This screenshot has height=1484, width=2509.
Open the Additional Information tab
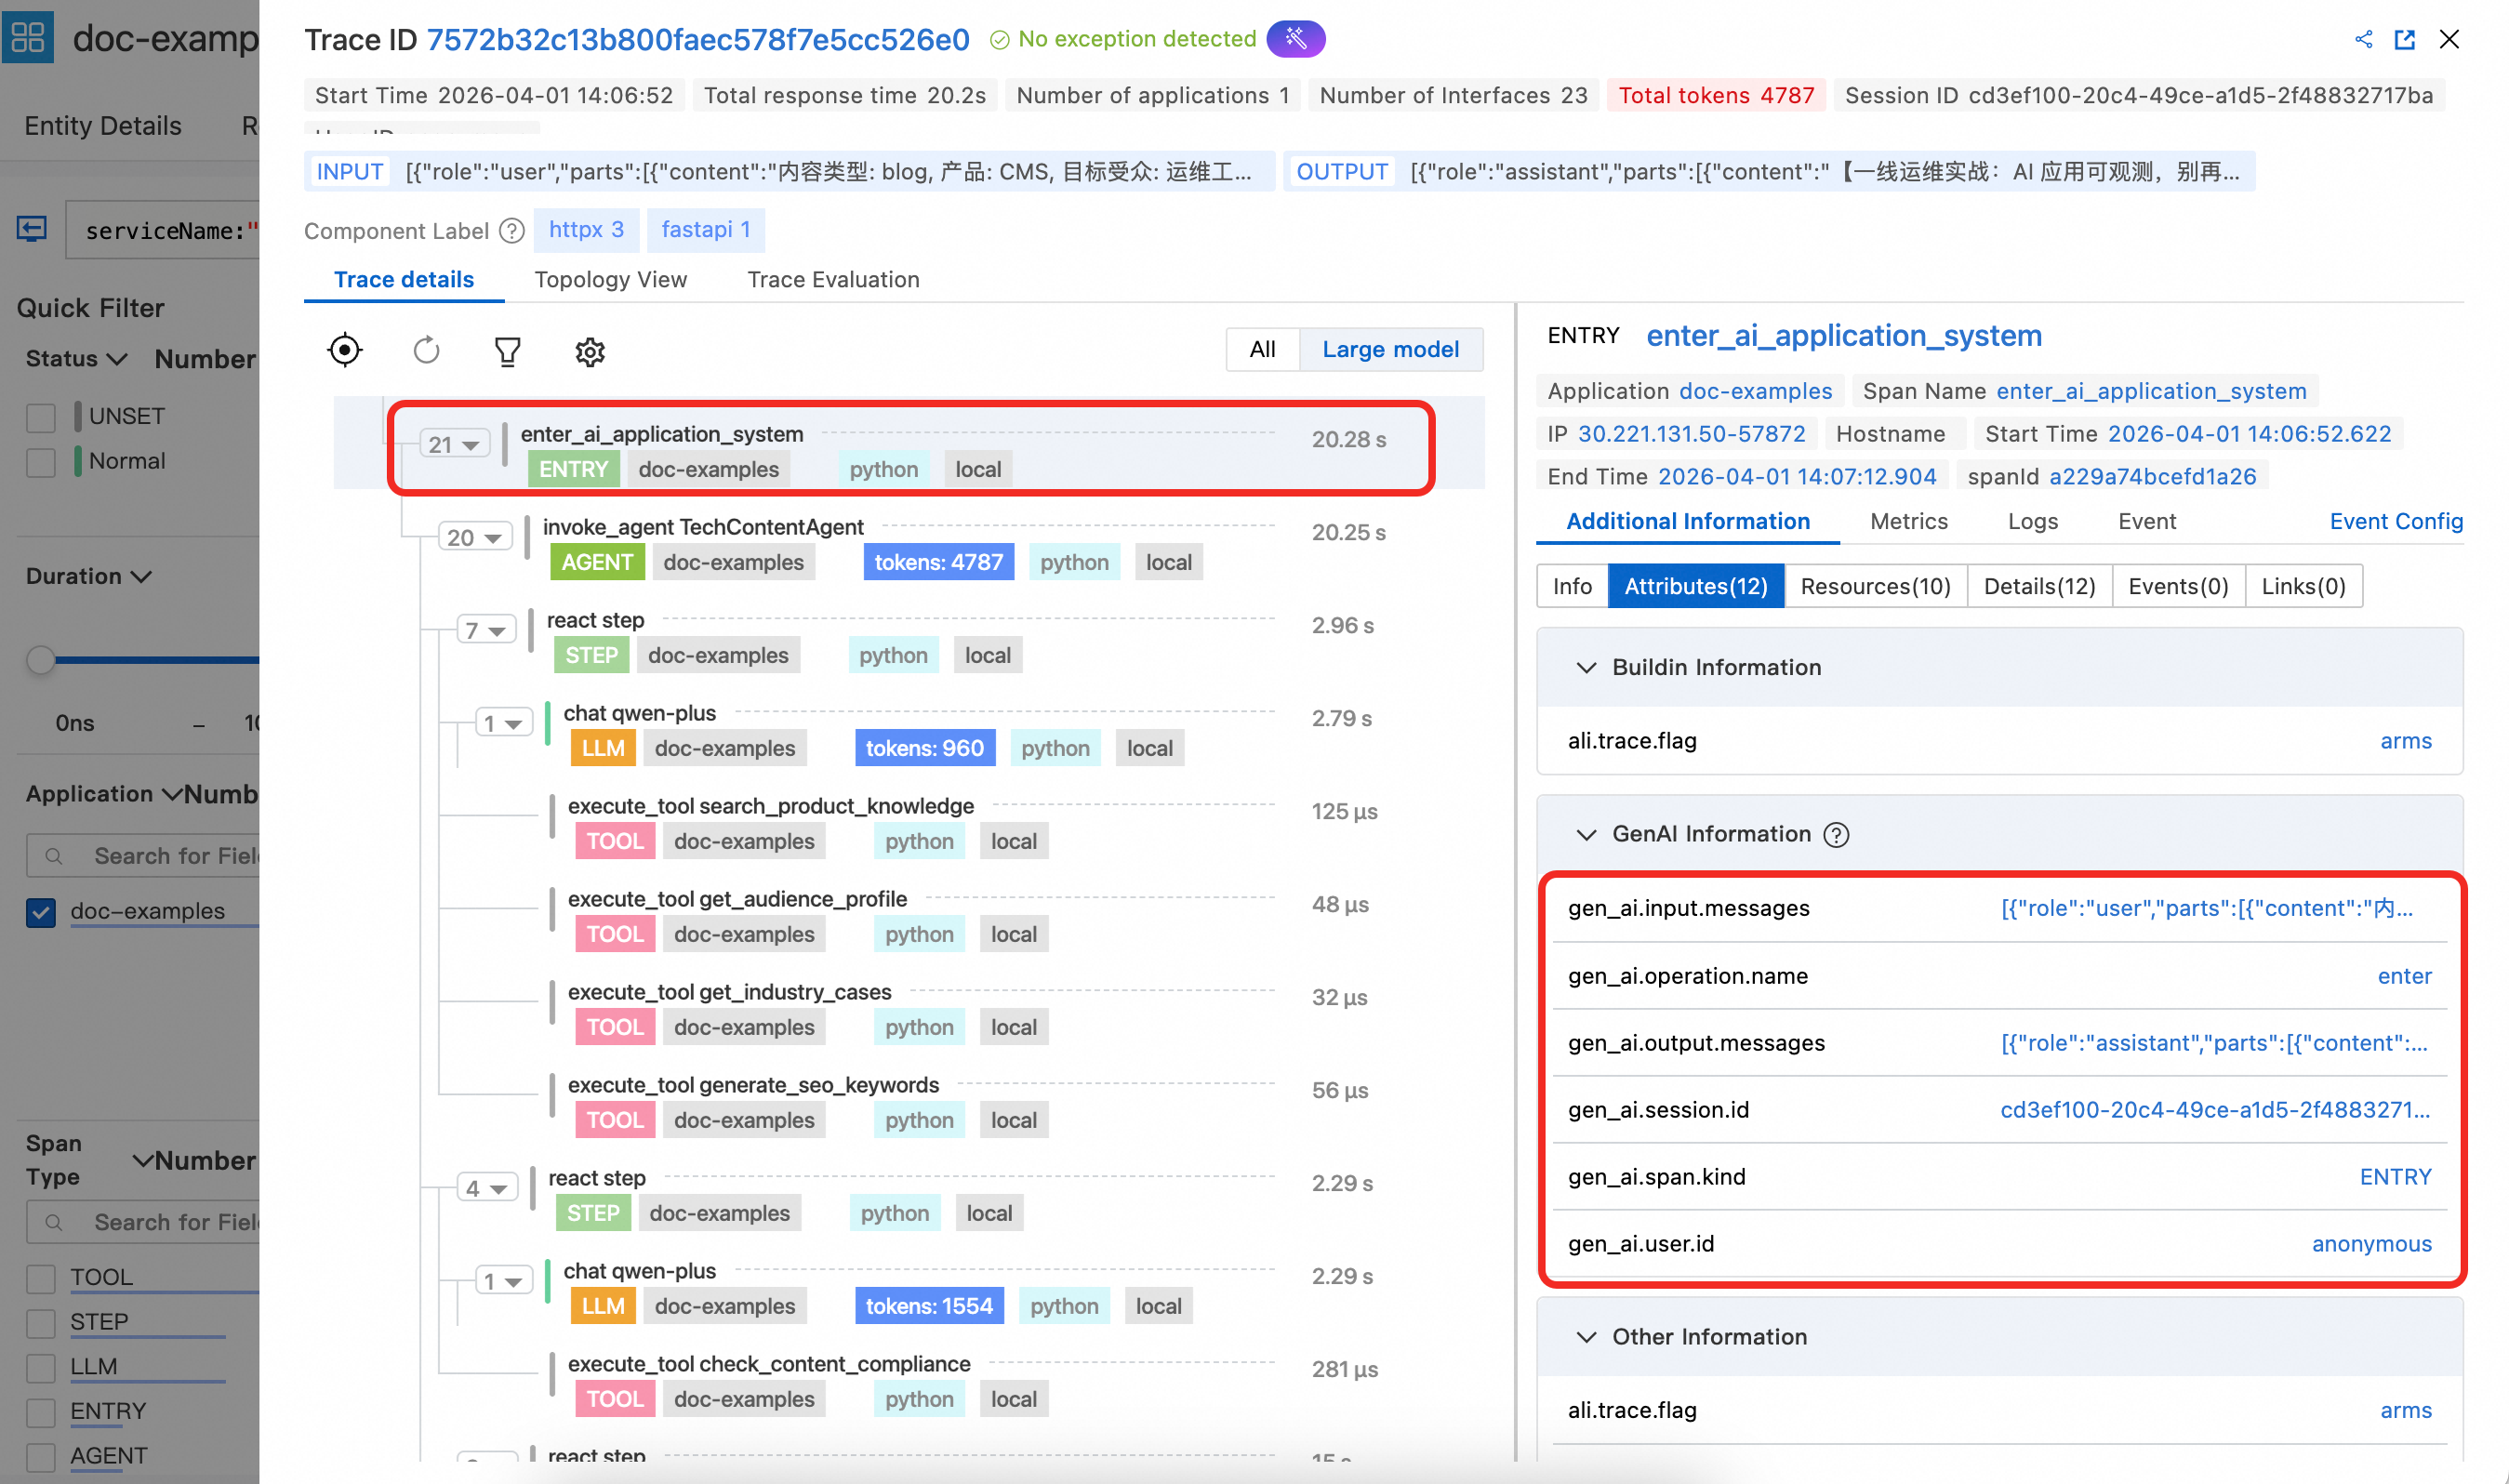coord(1688,521)
